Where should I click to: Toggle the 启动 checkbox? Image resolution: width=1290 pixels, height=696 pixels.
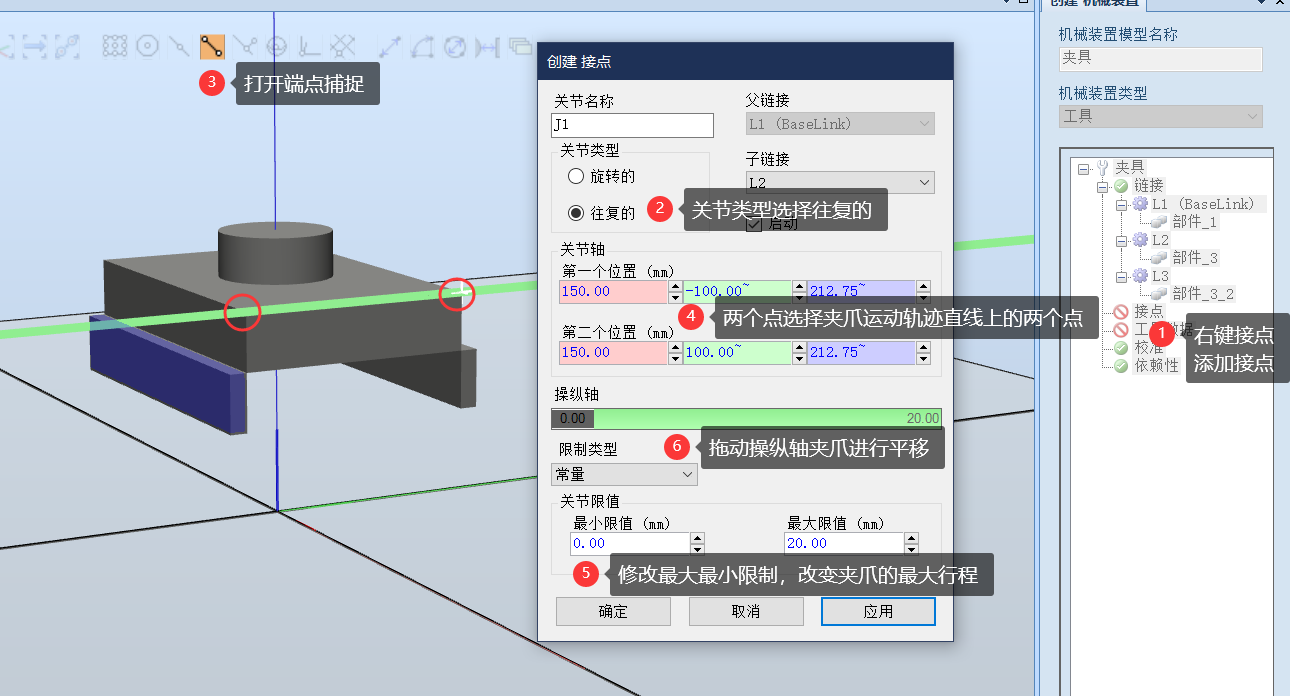(x=753, y=226)
